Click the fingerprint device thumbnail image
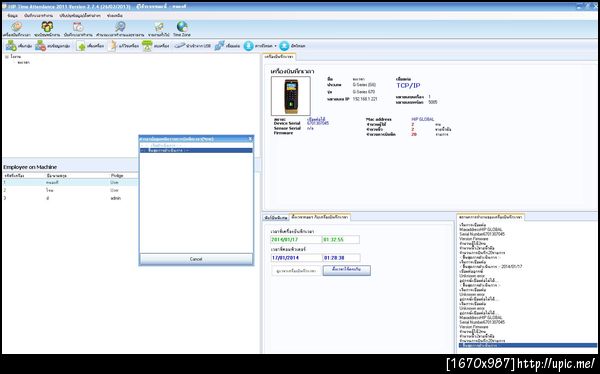This screenshot has width=600, height=374. [291, 96]
